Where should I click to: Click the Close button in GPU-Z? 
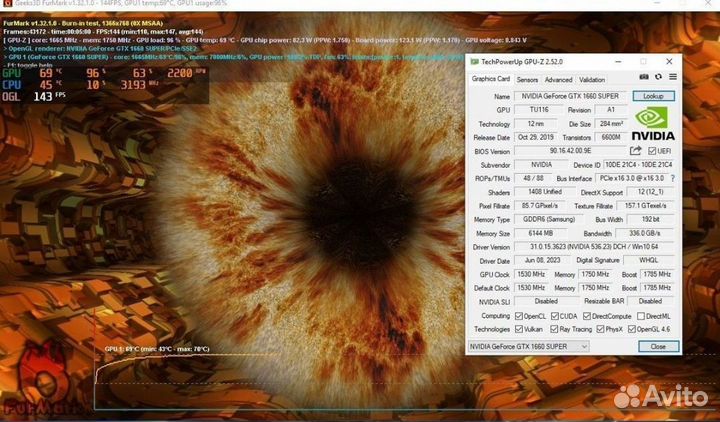(658, 347)
